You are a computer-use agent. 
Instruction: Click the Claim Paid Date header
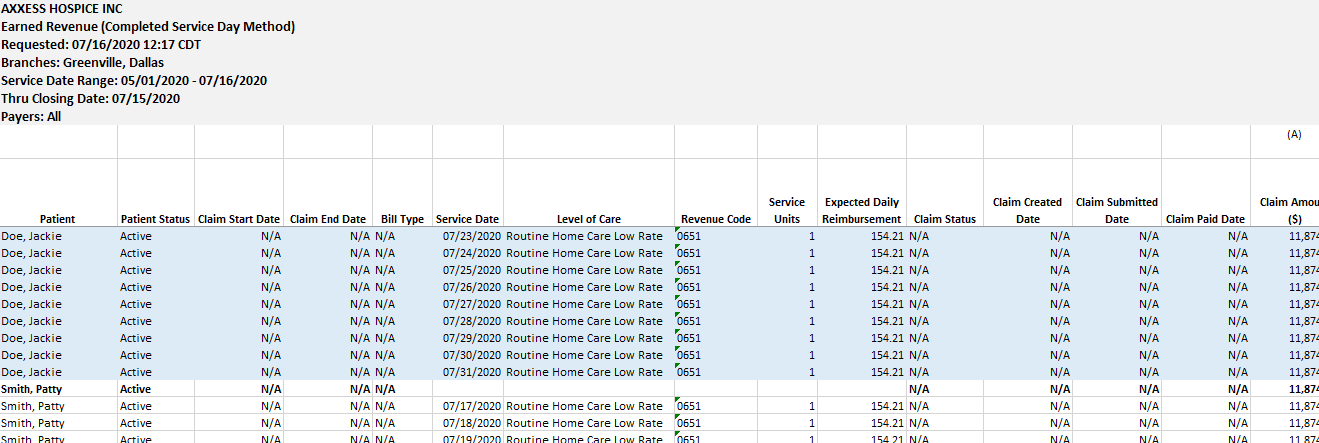click(1205, 219)
